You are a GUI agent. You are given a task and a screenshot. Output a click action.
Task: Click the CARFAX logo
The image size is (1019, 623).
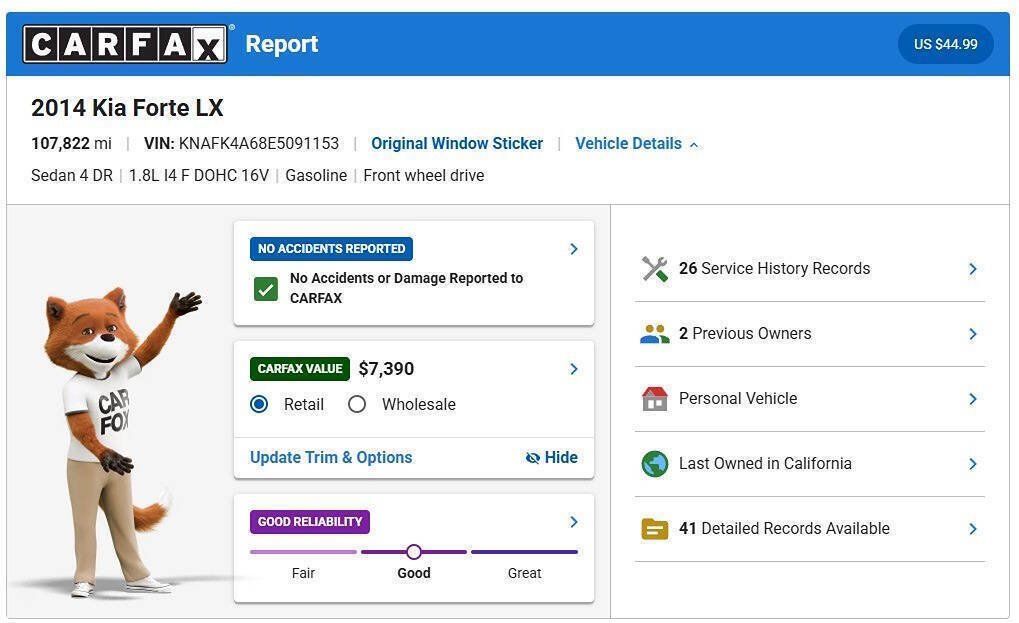(125, 44)
